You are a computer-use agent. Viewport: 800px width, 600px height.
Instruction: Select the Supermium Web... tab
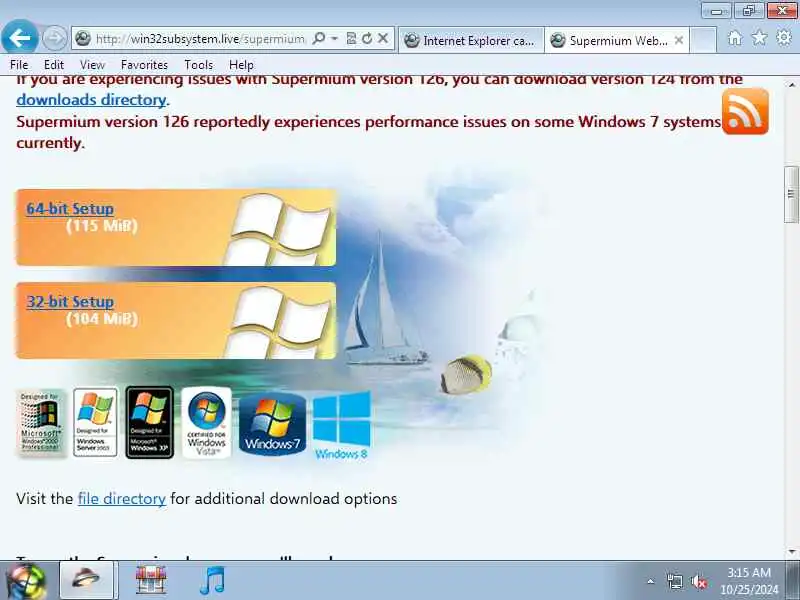point(609,40)
